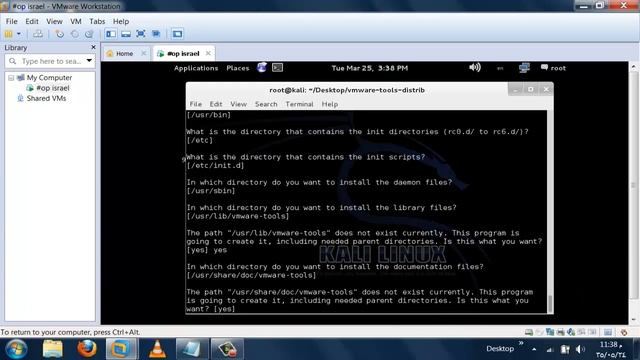The width and height of the screenshot is (640, 360).
Task: Open terminal View menu
Action: (x=238, y=104)
